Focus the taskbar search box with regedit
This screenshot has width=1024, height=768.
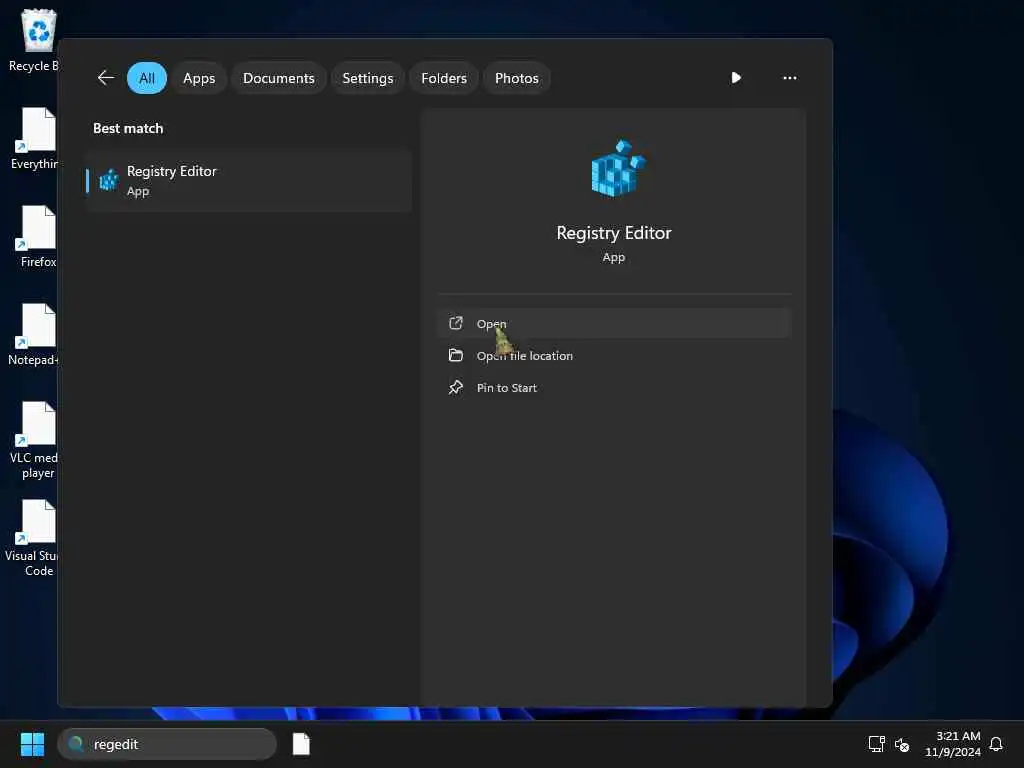pos(167,744)
